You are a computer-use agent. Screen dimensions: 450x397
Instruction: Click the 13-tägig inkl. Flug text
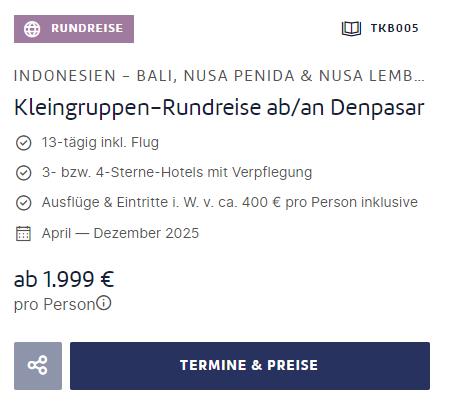pyautogui.click(x=100, y=142)
